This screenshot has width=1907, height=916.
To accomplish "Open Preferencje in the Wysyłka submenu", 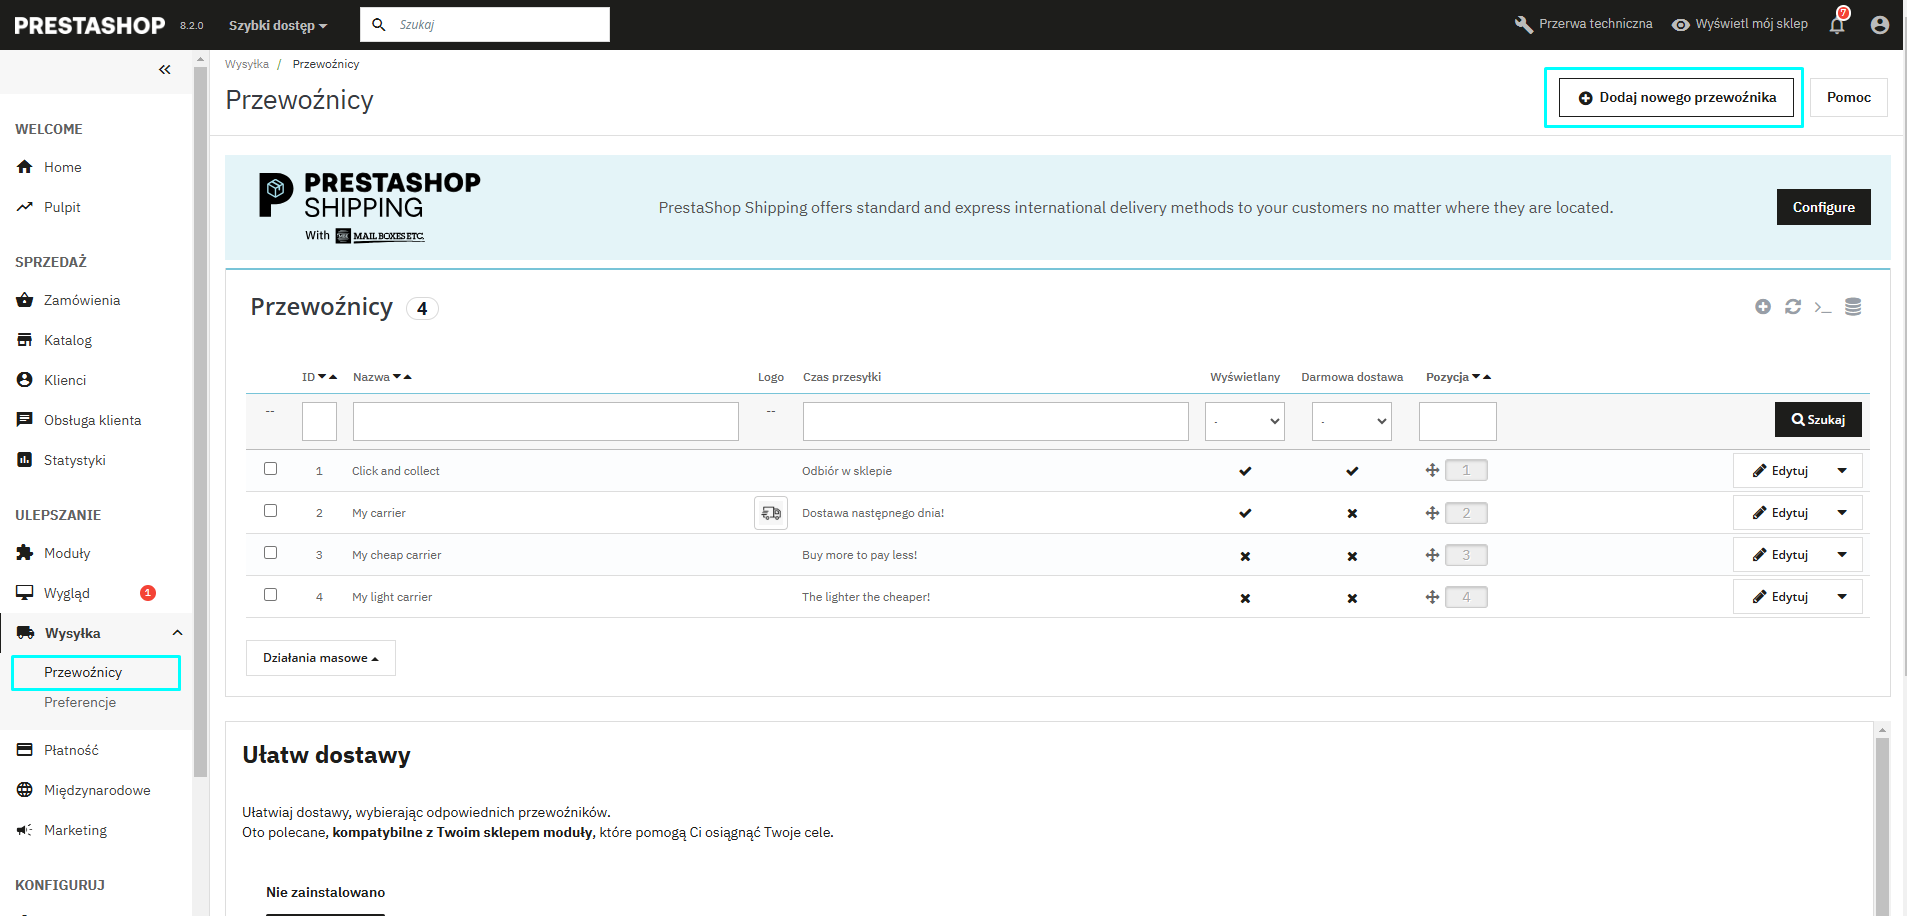I will pos(80,703).
